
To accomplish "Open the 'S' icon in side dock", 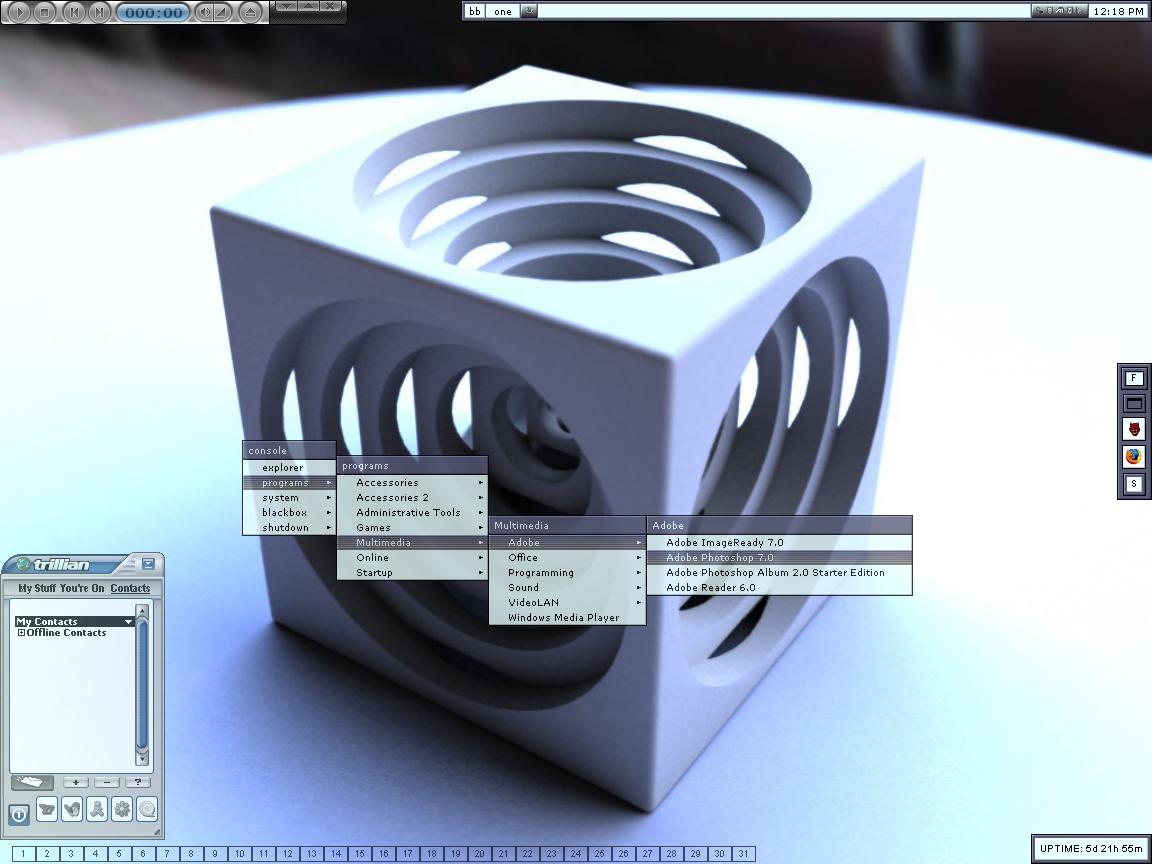I will 1134,483.
